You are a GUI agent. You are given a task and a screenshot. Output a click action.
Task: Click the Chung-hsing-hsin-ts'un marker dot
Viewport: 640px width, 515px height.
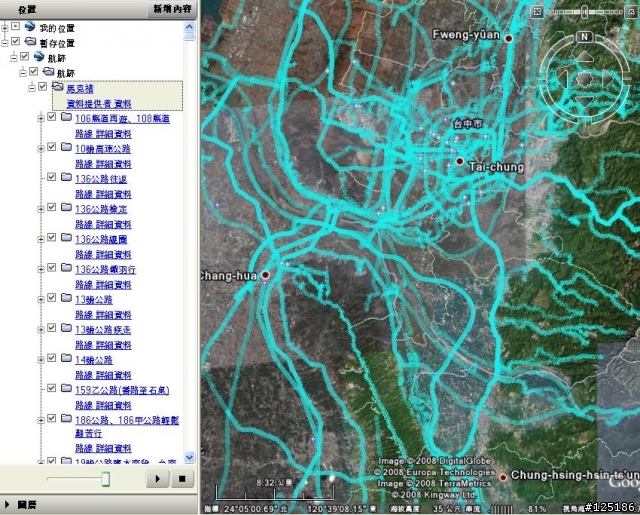(503, 477)
